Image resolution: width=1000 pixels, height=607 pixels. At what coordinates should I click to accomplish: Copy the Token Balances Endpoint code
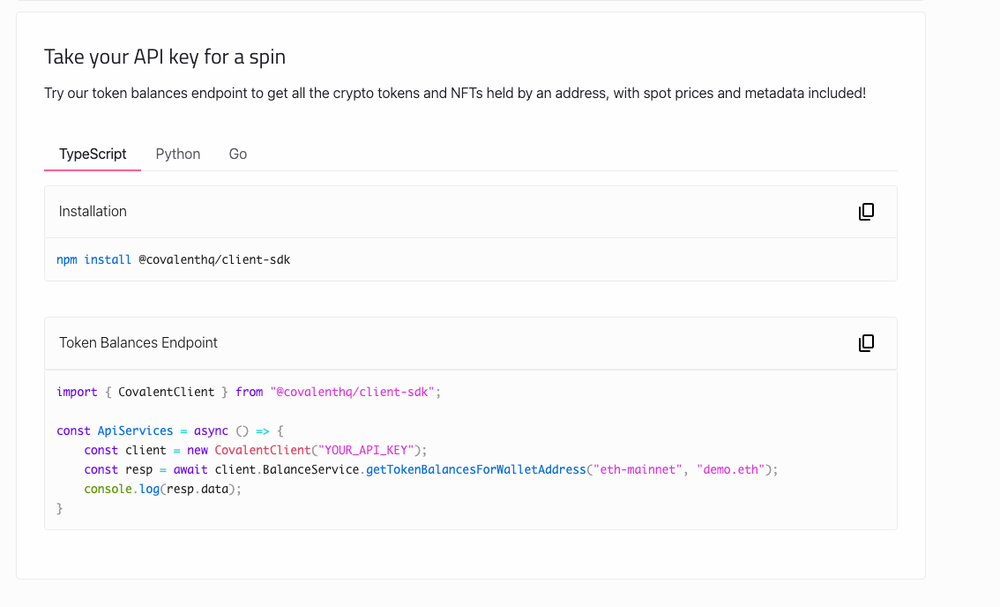coord(865,343)
